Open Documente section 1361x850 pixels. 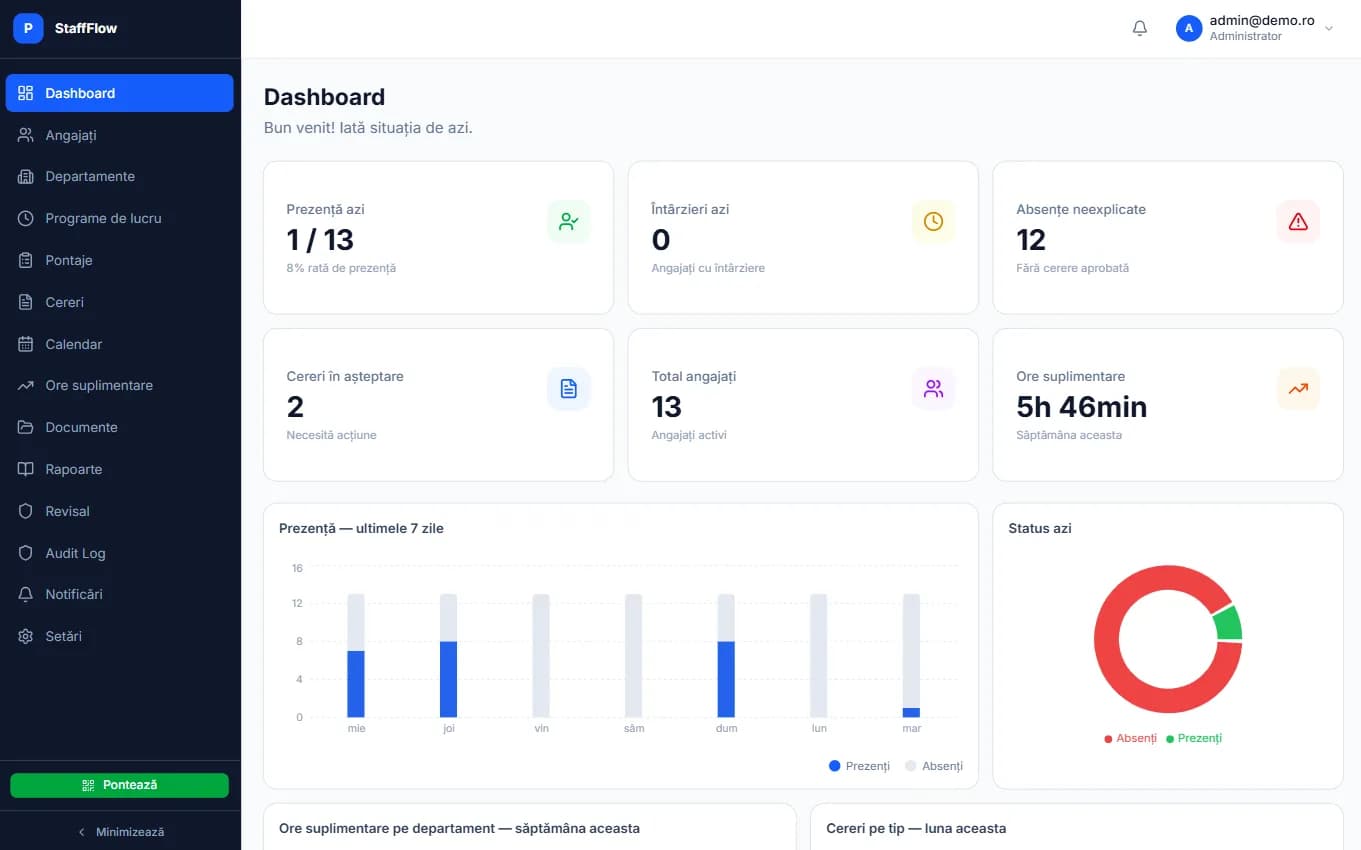point(120,427)
